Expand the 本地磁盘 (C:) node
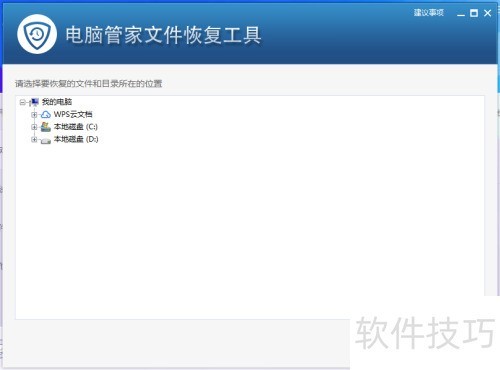 coord(34,127)
